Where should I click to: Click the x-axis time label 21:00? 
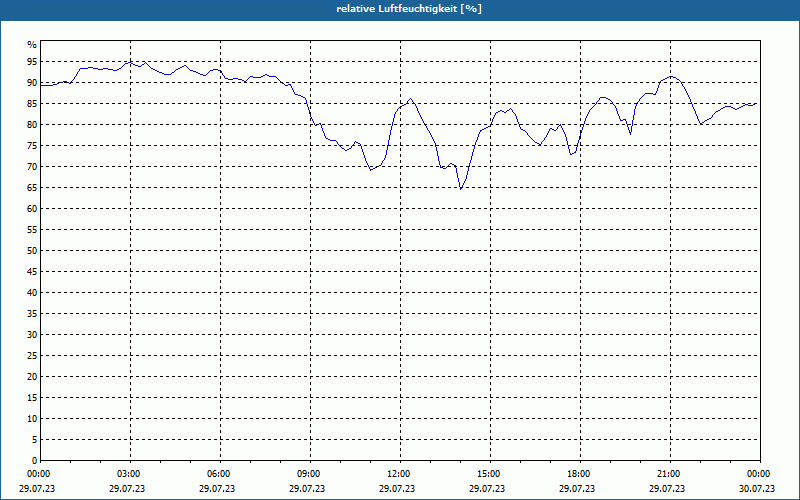click(670, 474)
